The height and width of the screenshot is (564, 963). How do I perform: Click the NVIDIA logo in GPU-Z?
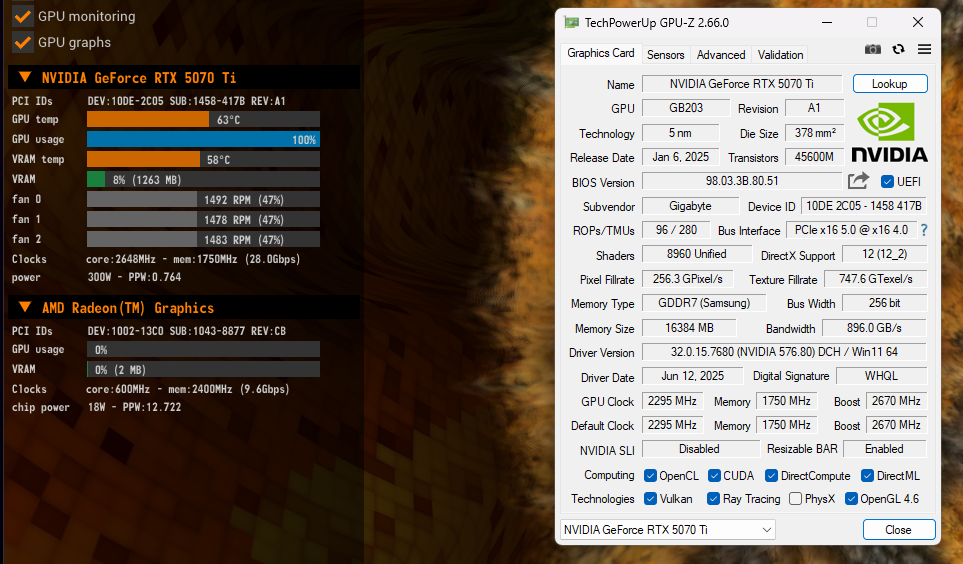pos(889,132)
